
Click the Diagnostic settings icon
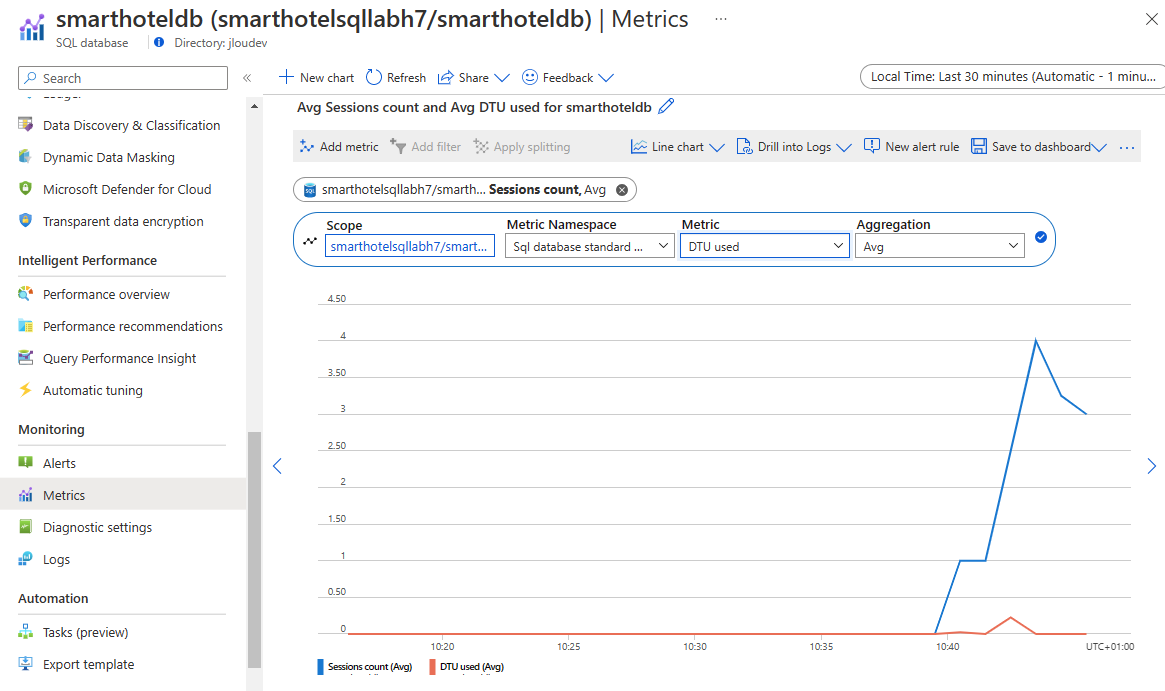(x=25, y=527)
